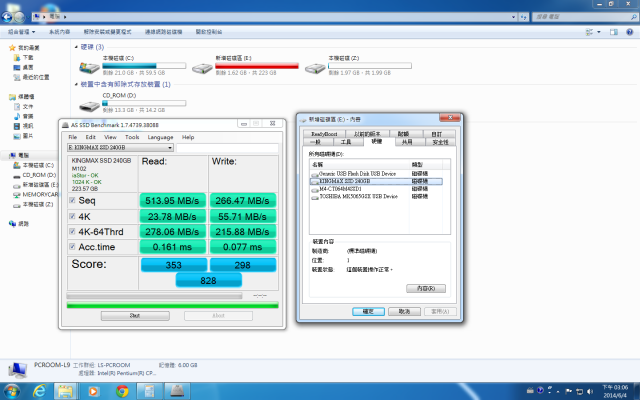640x400 pixels.
Task: Select the M4-CT064M4SSD1 drive row
Action: click(x=376, y=189)
